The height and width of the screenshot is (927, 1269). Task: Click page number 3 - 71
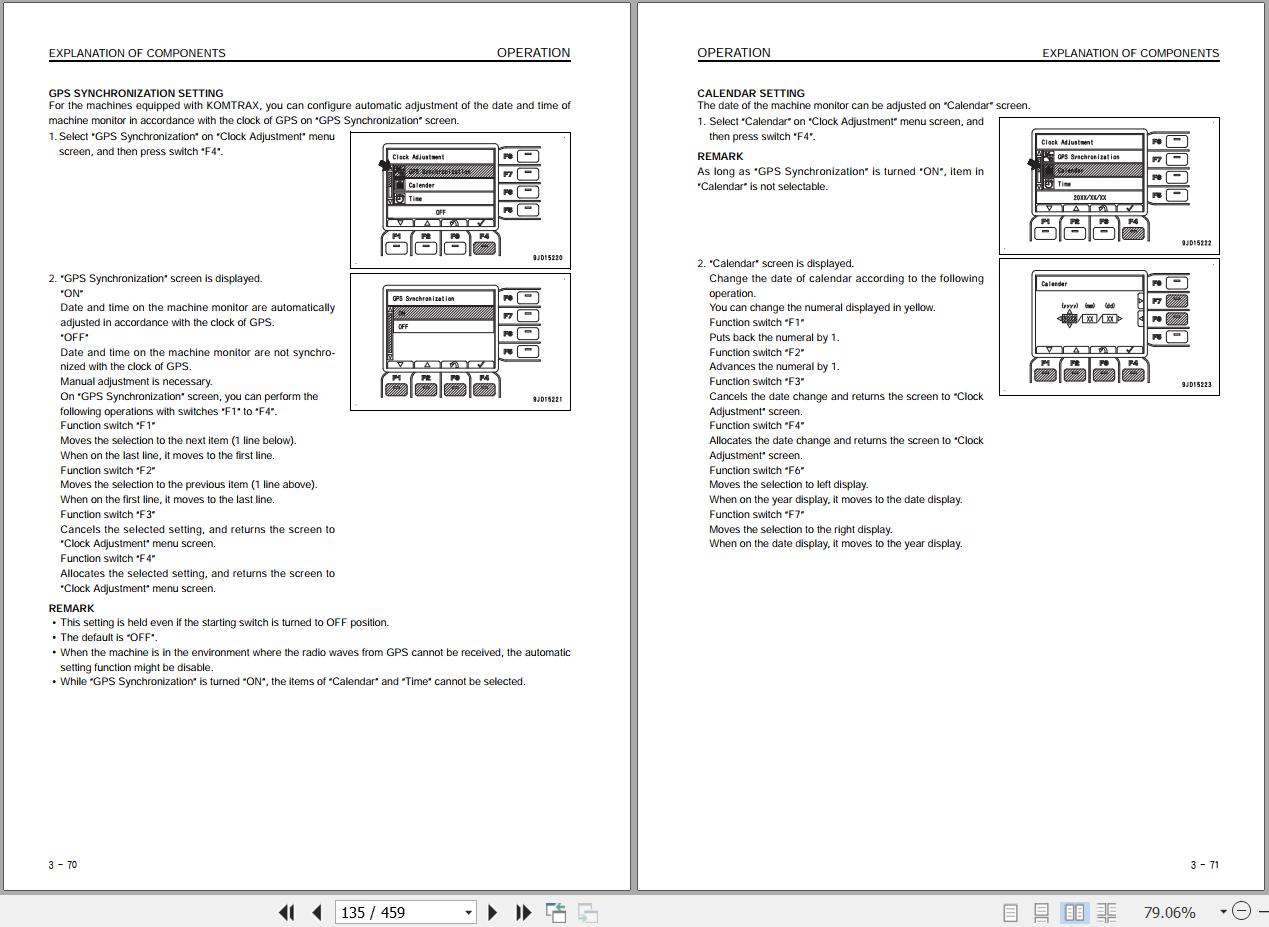(x=1205, y=865)
